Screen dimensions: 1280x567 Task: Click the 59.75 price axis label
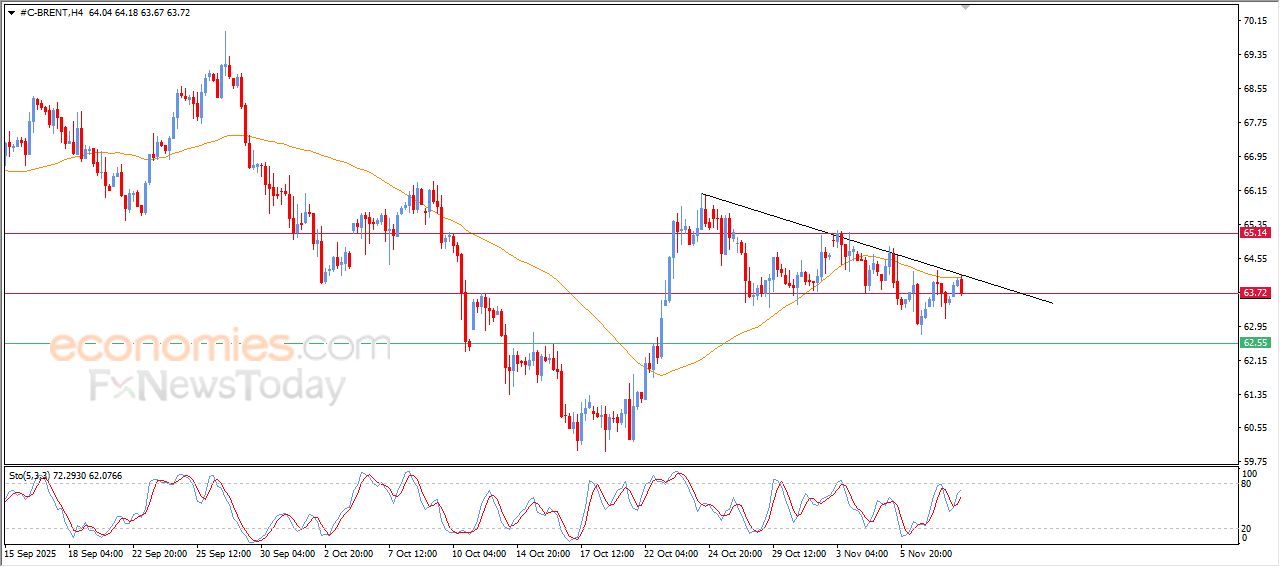1253,462
